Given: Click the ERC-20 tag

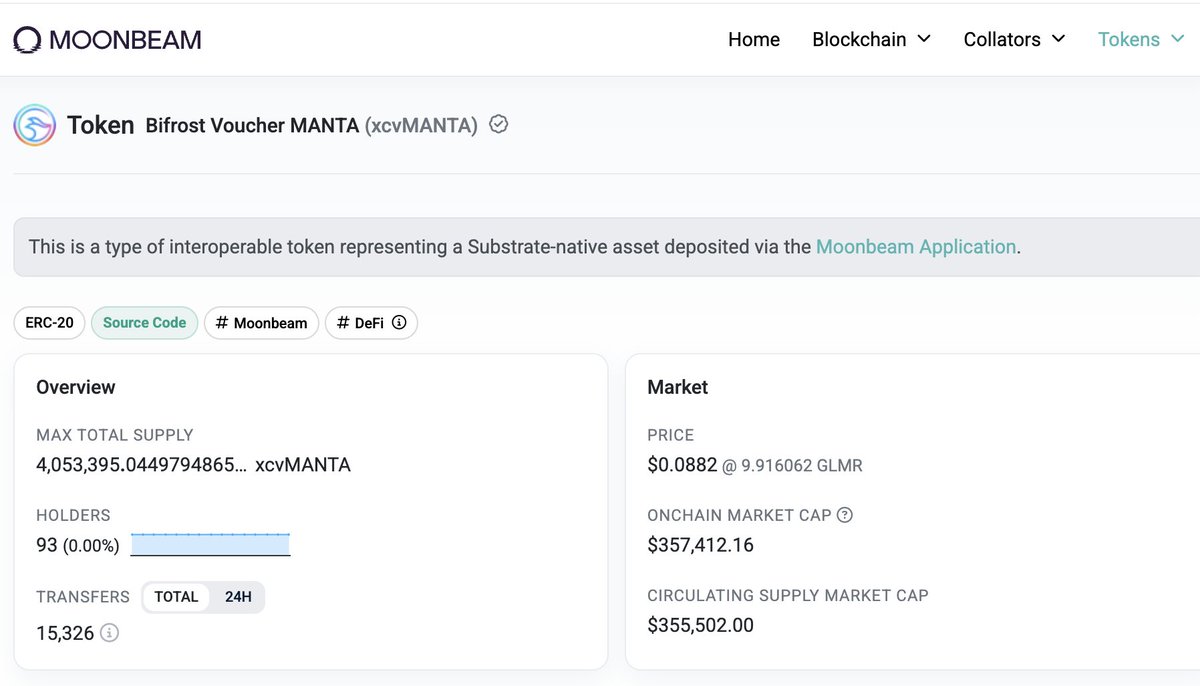Looking at the screenshot, I should [50, 323].
